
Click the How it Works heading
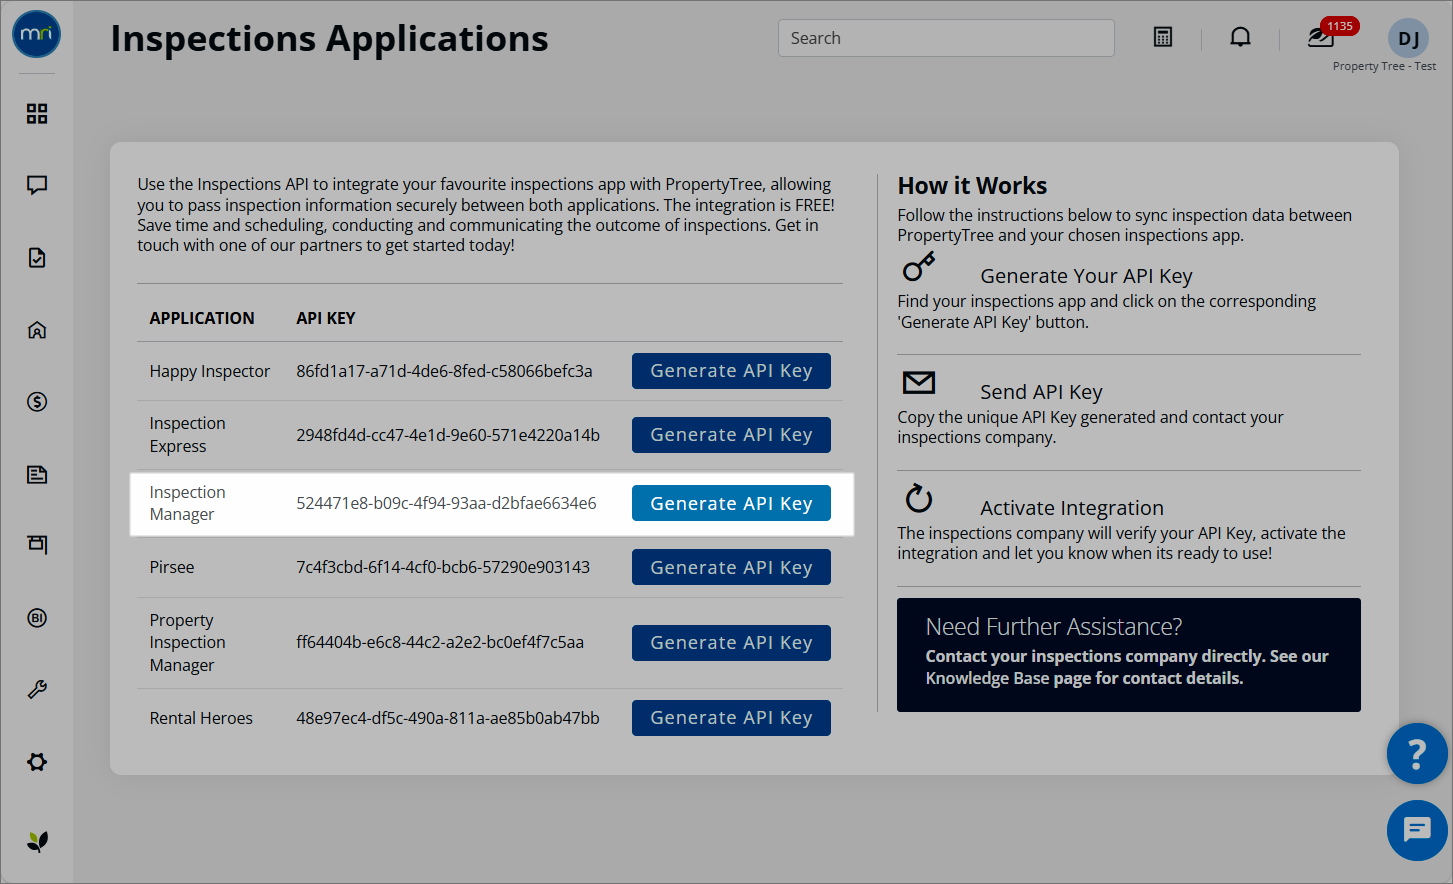coord(972,186)
